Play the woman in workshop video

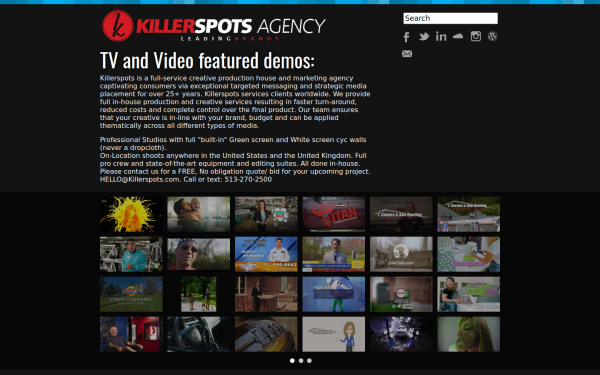(x=266, y=214)
